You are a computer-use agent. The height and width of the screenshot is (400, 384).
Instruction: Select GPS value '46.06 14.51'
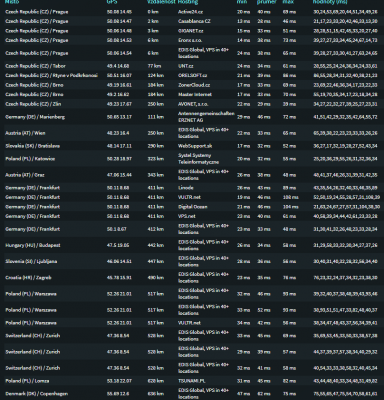pos(119,261)
